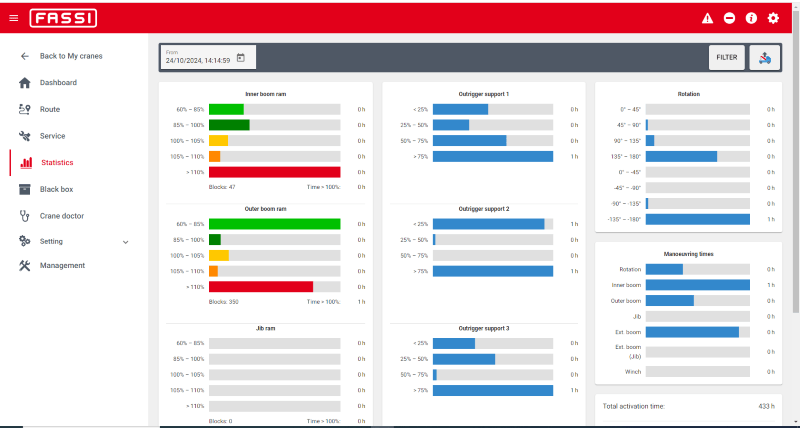Click the red >110% Inner boom ram bar

pyautogui.click(x=274, y=172)
